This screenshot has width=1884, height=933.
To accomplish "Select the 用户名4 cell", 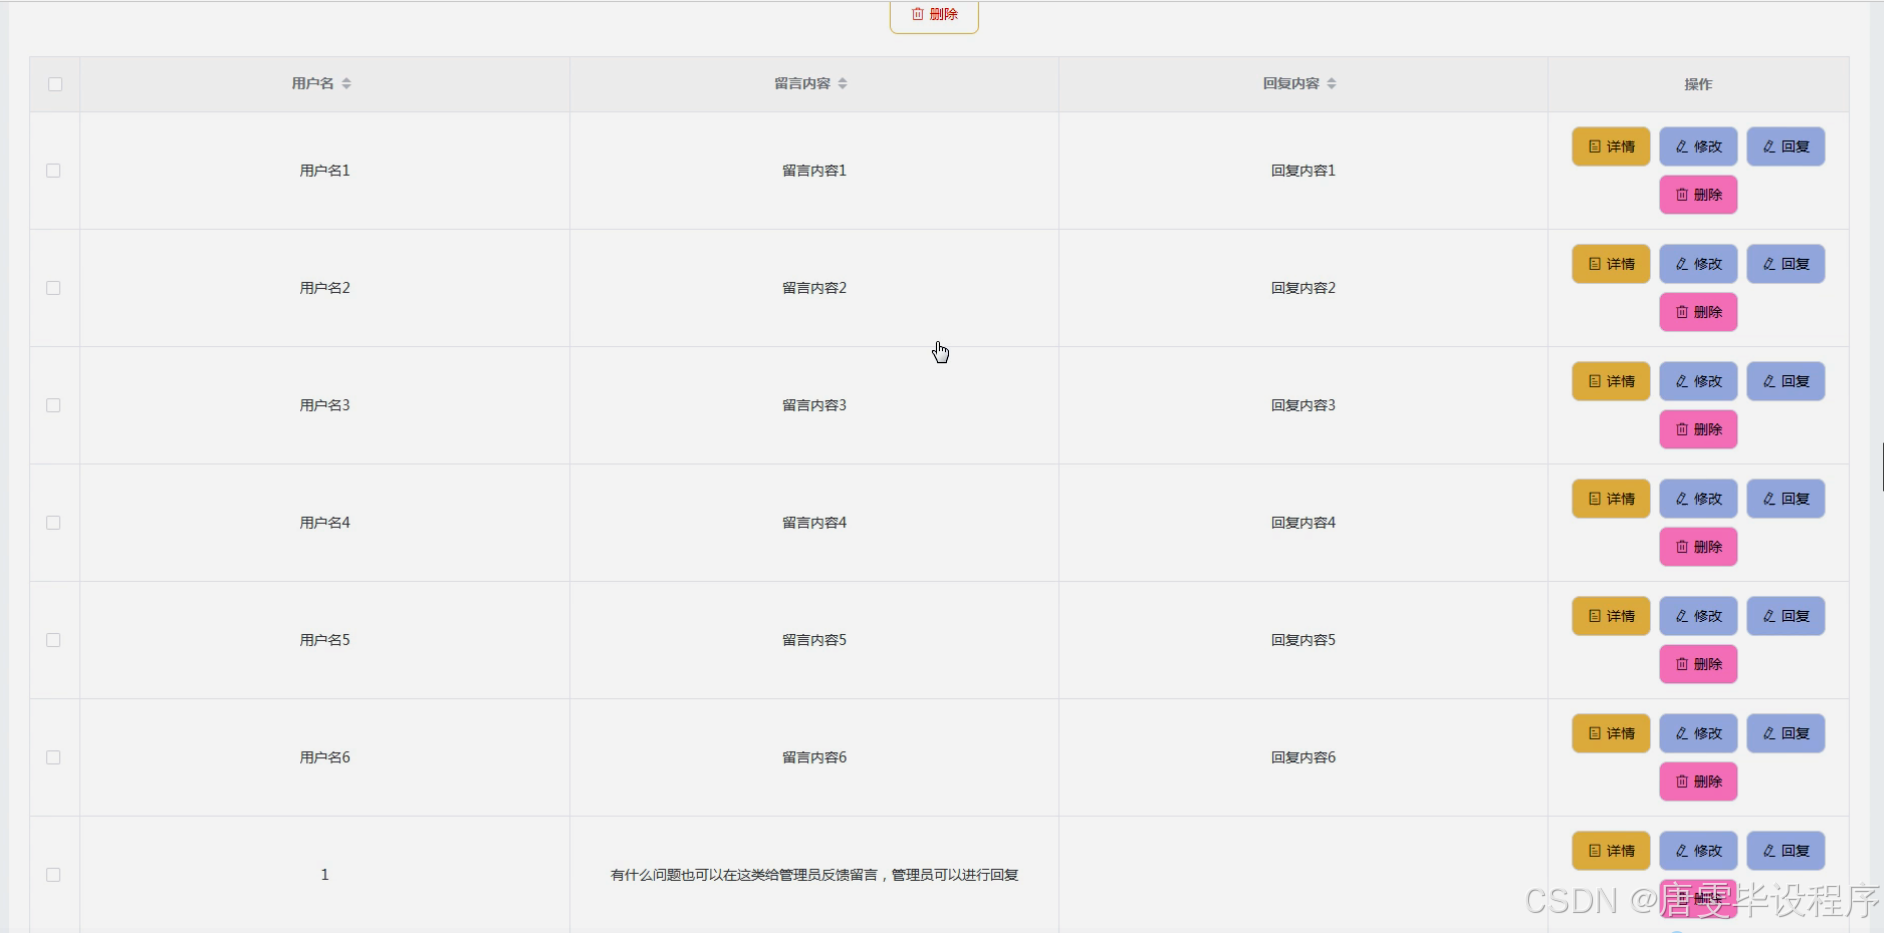I will pos(325,523).
